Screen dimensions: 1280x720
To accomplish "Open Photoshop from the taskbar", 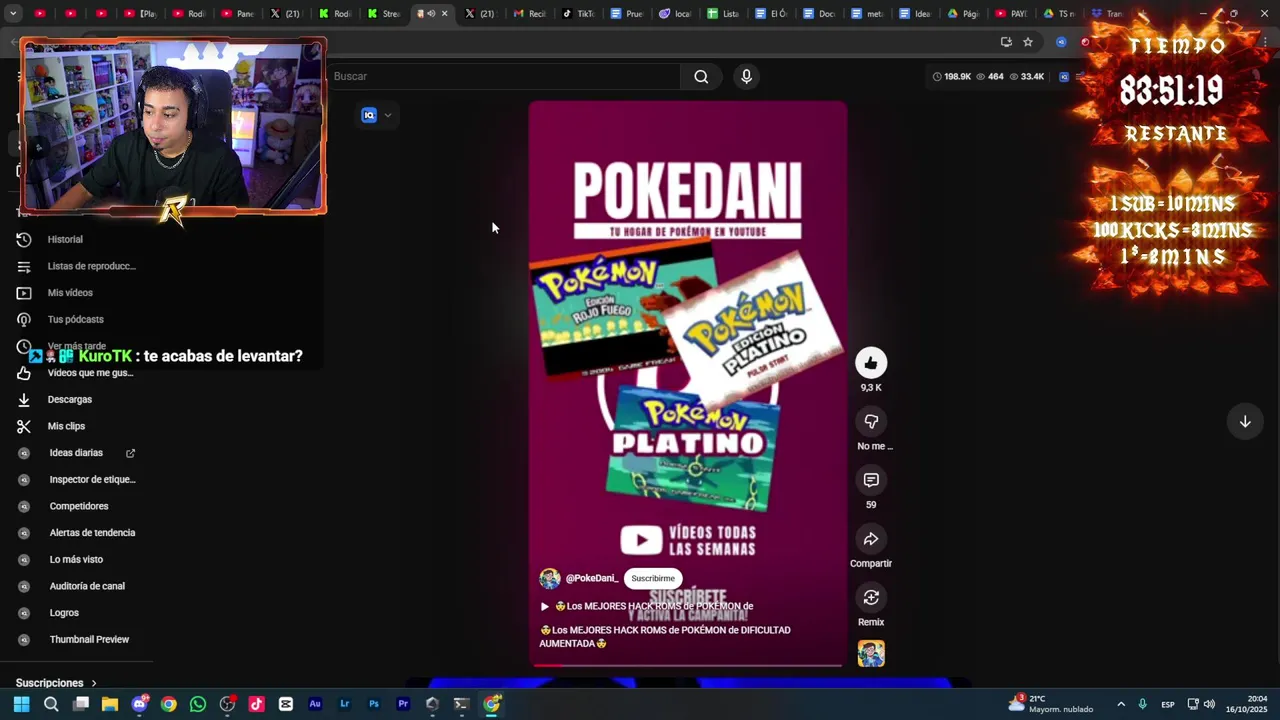I will coord(373,704).
